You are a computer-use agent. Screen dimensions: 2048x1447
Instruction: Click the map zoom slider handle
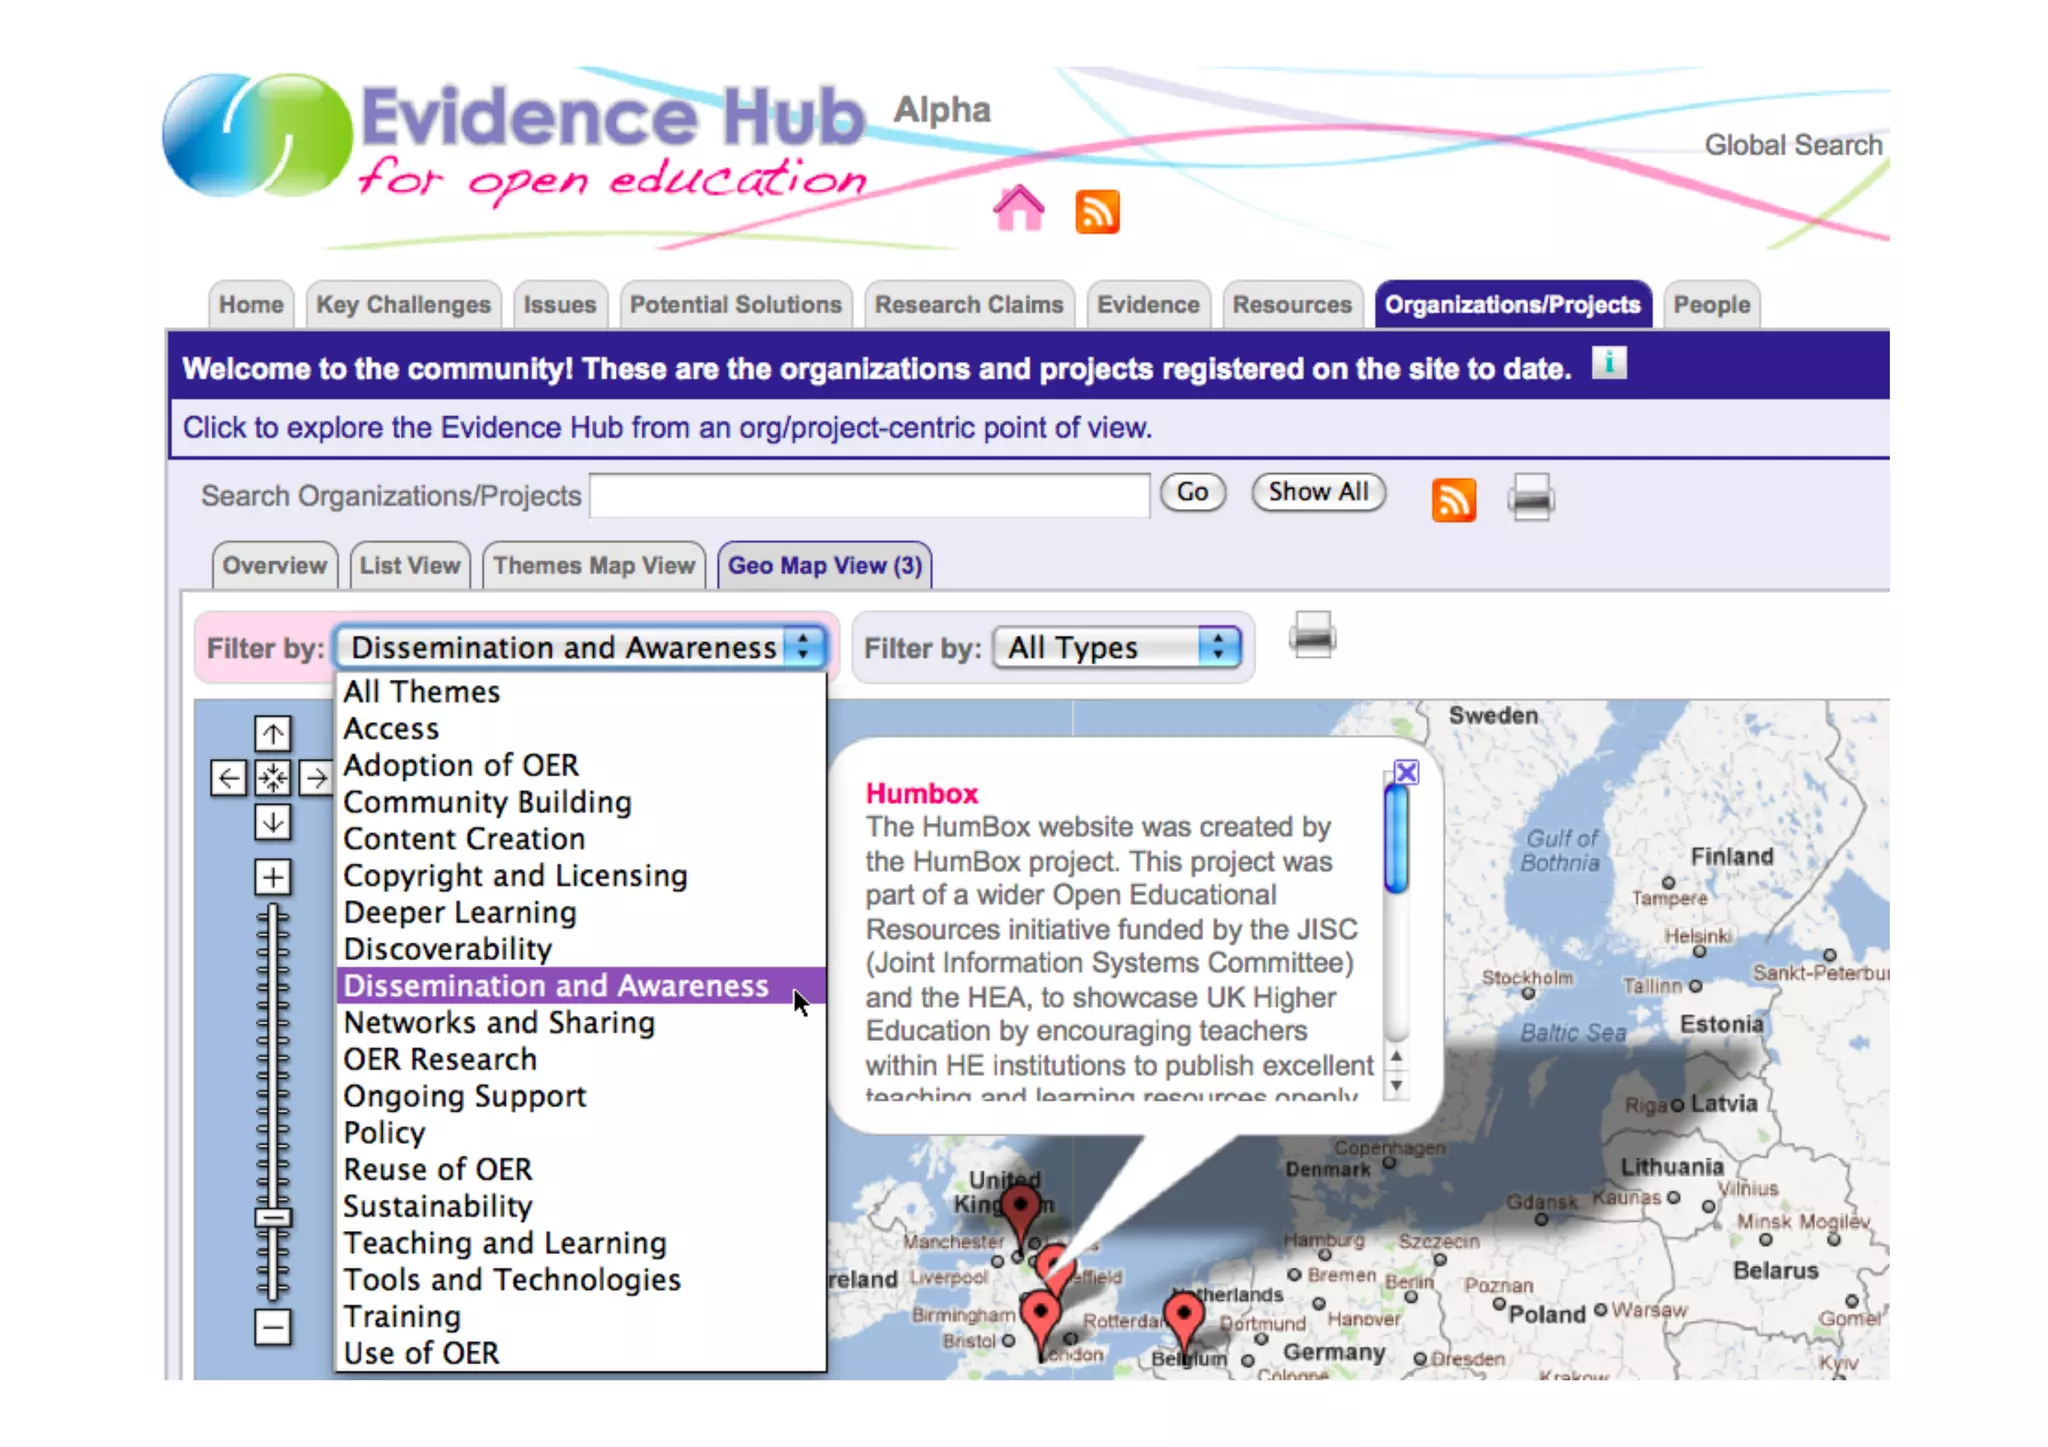(272, 1217)
